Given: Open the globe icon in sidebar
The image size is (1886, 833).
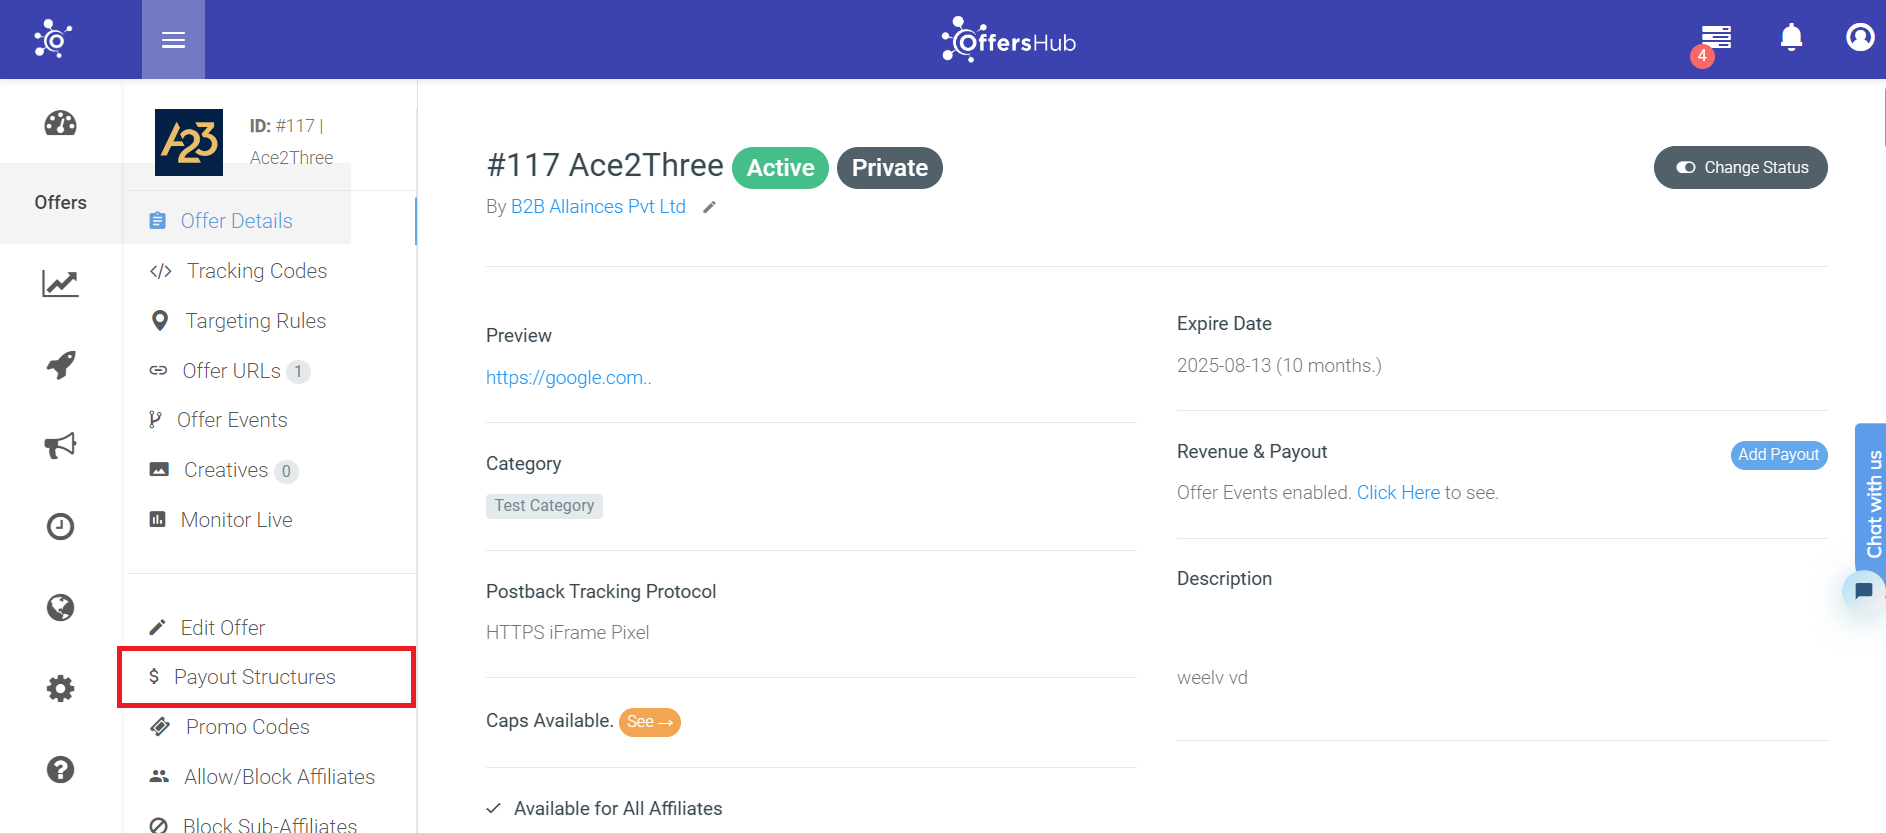Looking at the screenshot, I should (x=60, y=607).
